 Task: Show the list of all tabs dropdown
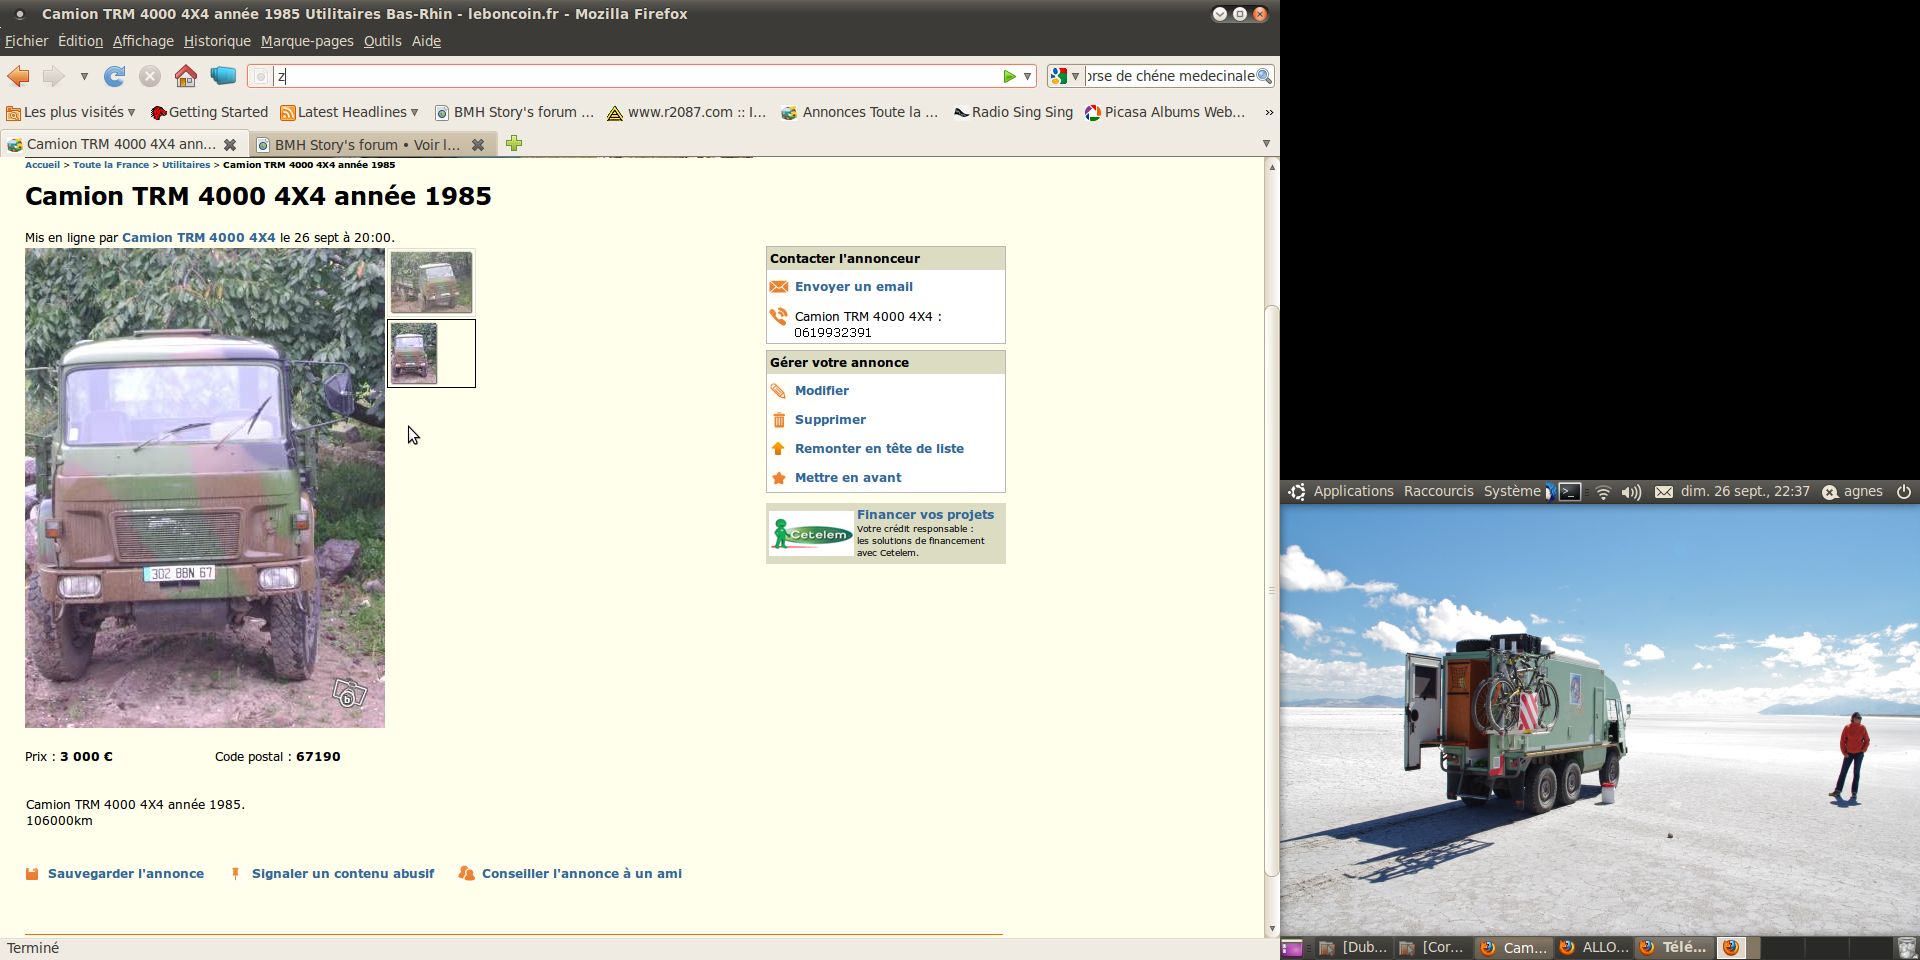click(x=1266, y=144)
